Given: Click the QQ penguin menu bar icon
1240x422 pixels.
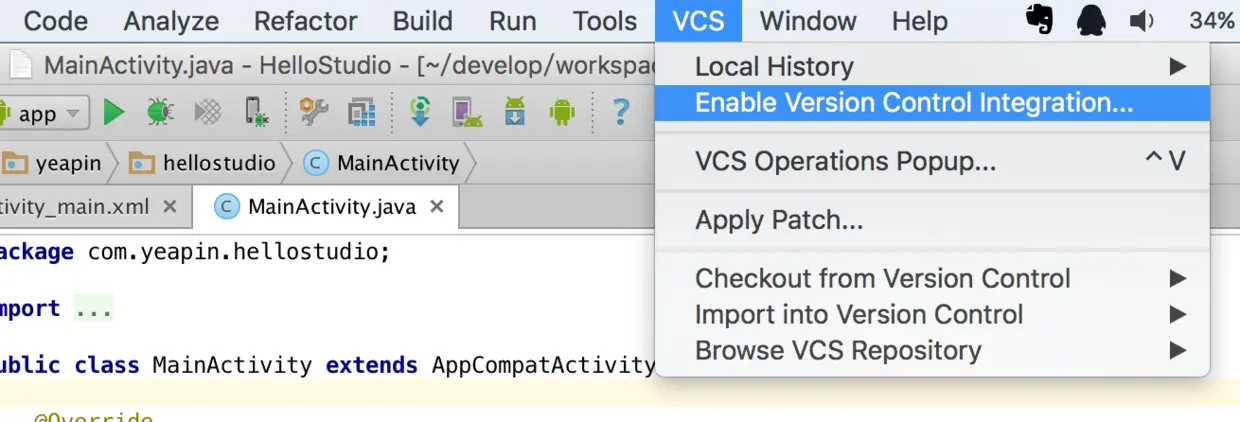Looking at the screenshot, I should click(x=1092, y=20).
